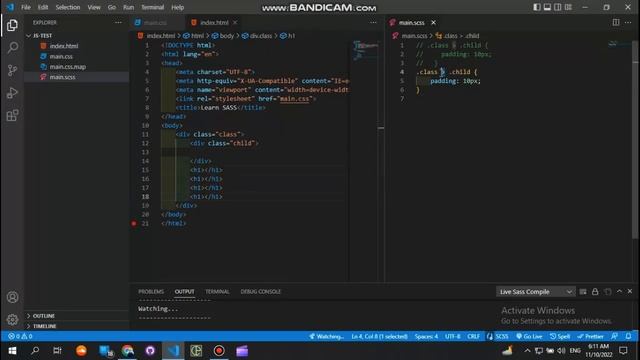
Task: Toggle the primary side bar layout icon
Action: [537, 7]
